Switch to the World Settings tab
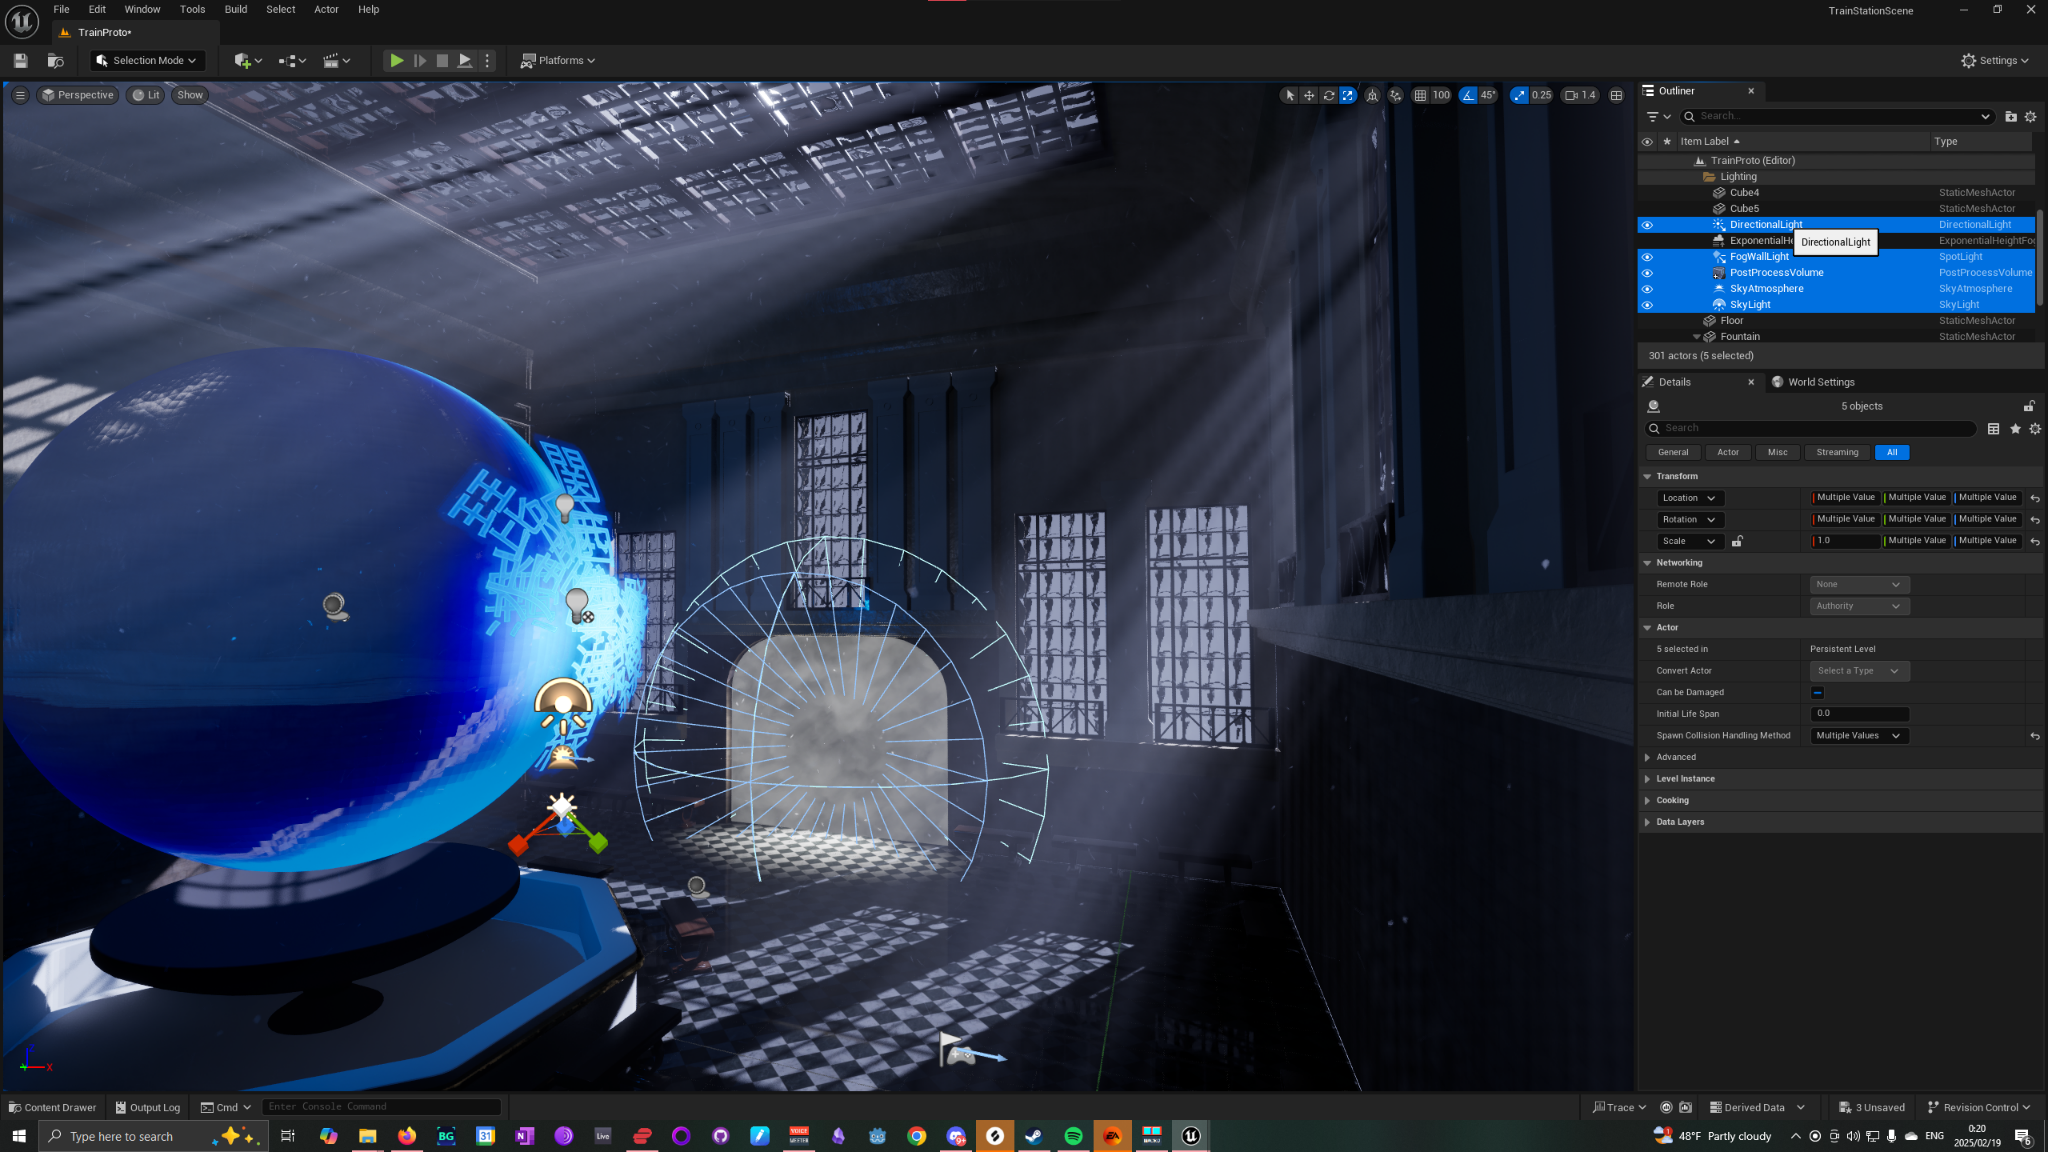 coord(1820,382)
